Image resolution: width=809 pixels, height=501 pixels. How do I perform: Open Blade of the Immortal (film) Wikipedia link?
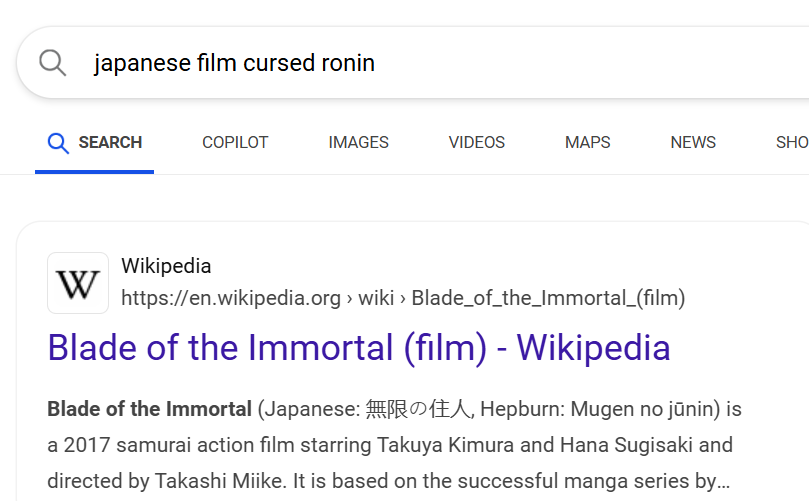[x=359, y=348]
